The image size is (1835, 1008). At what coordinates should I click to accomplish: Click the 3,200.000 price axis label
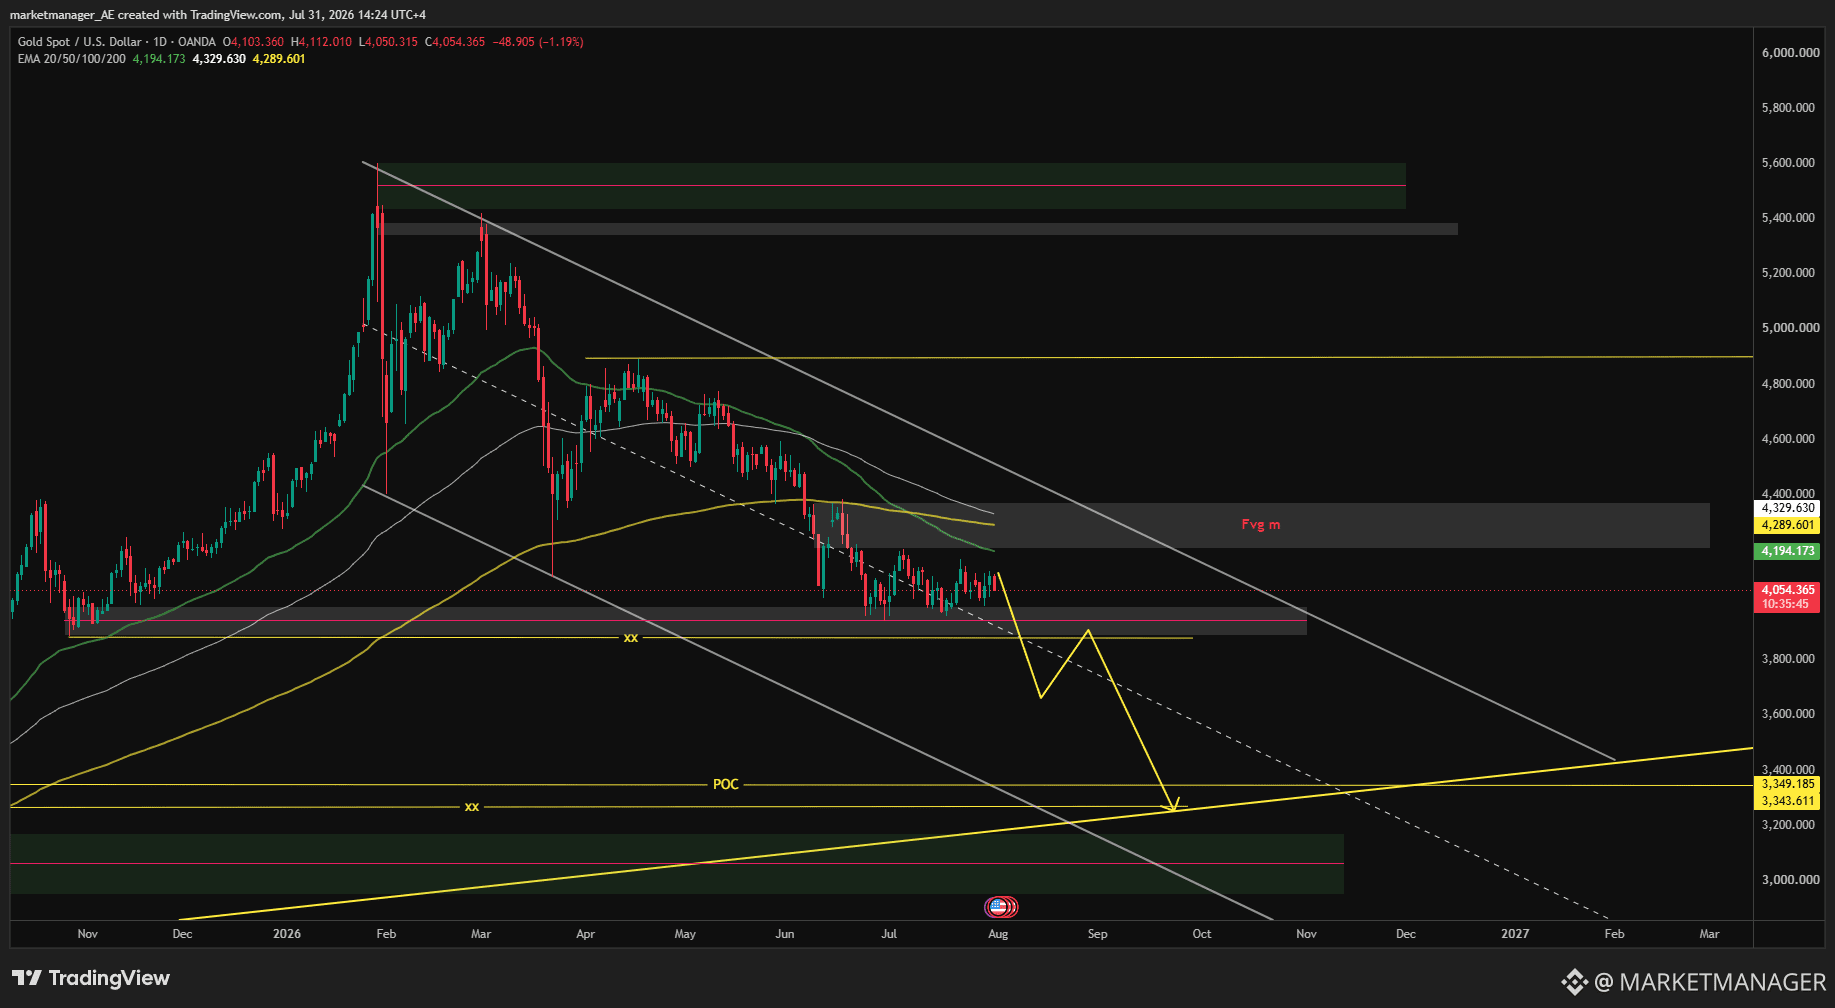pyautogui.click(x=1790, y=825)
